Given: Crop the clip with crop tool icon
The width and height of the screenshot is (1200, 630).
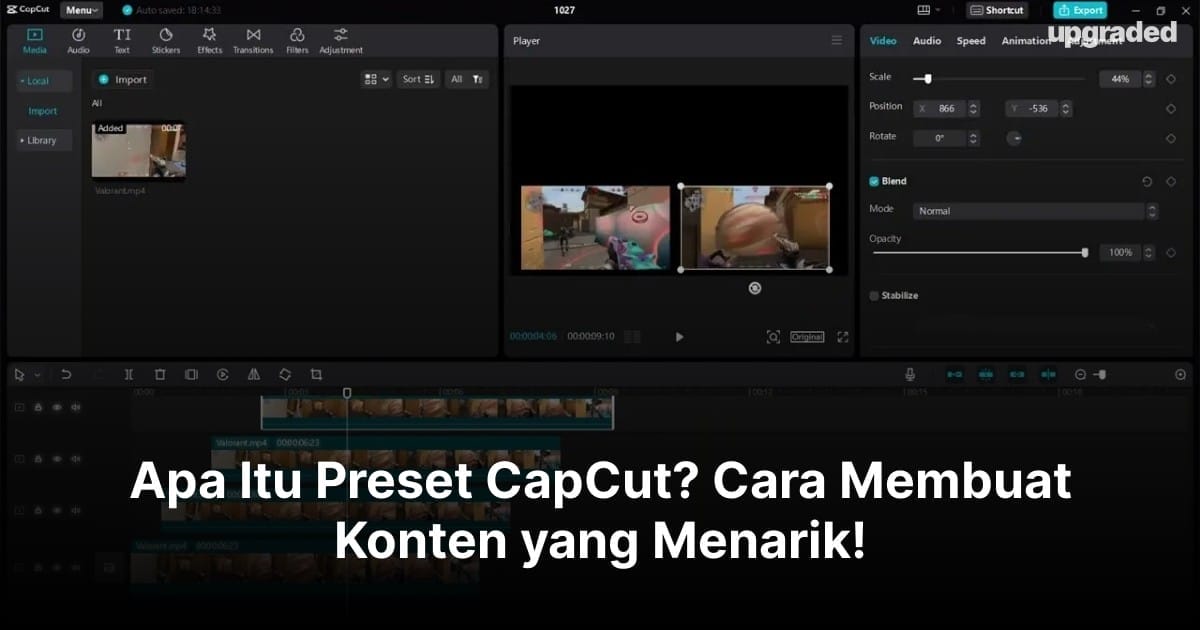Looking at the screenshot, I should point(316,374).
